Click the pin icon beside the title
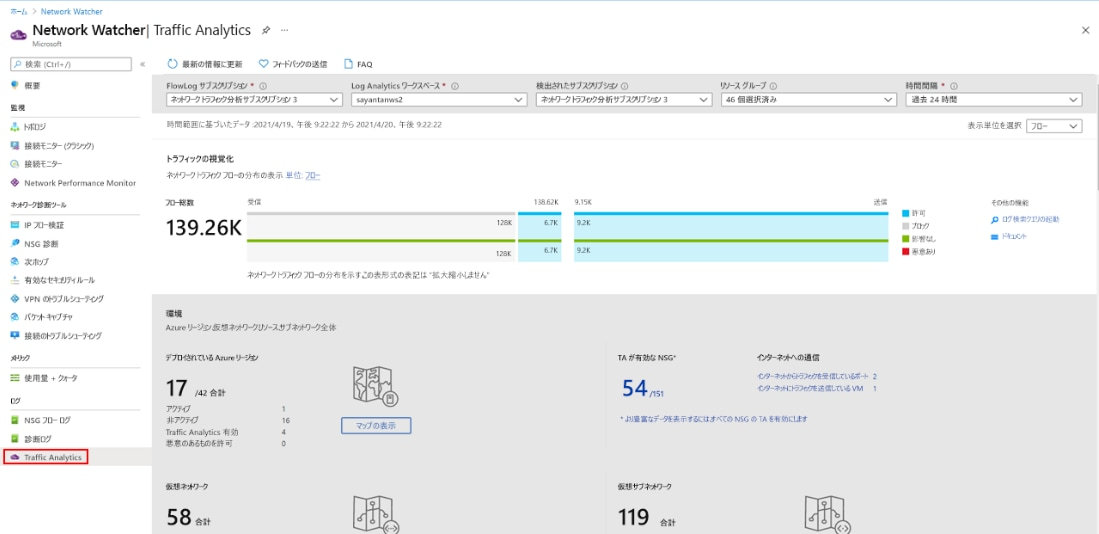1099x534 pixels. (x=266, y=31)
